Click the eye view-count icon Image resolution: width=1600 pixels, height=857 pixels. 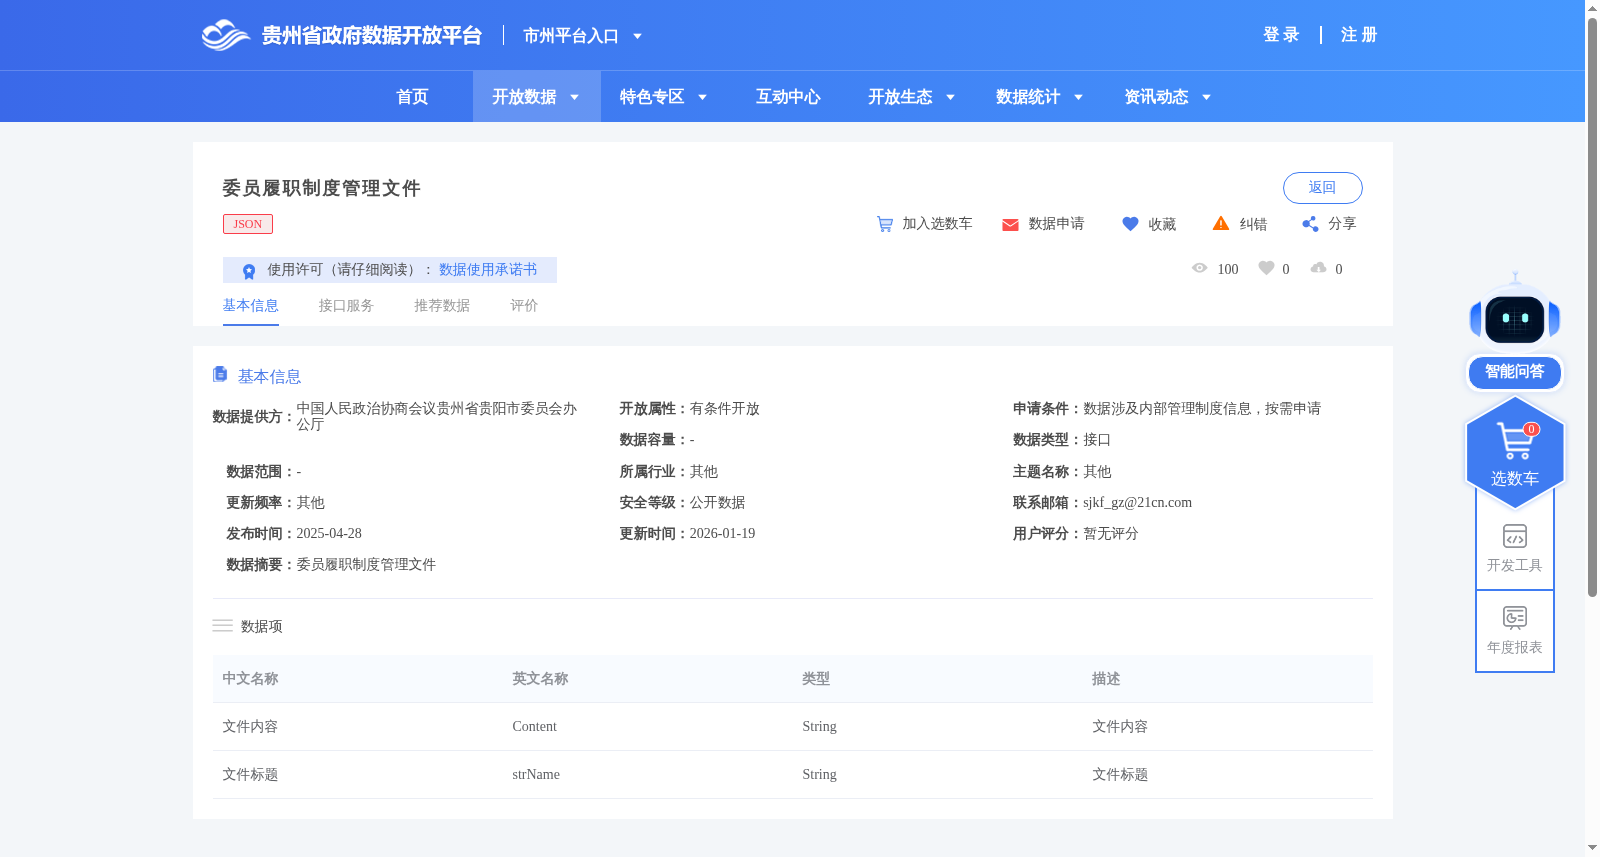(x=1200, y=268)
